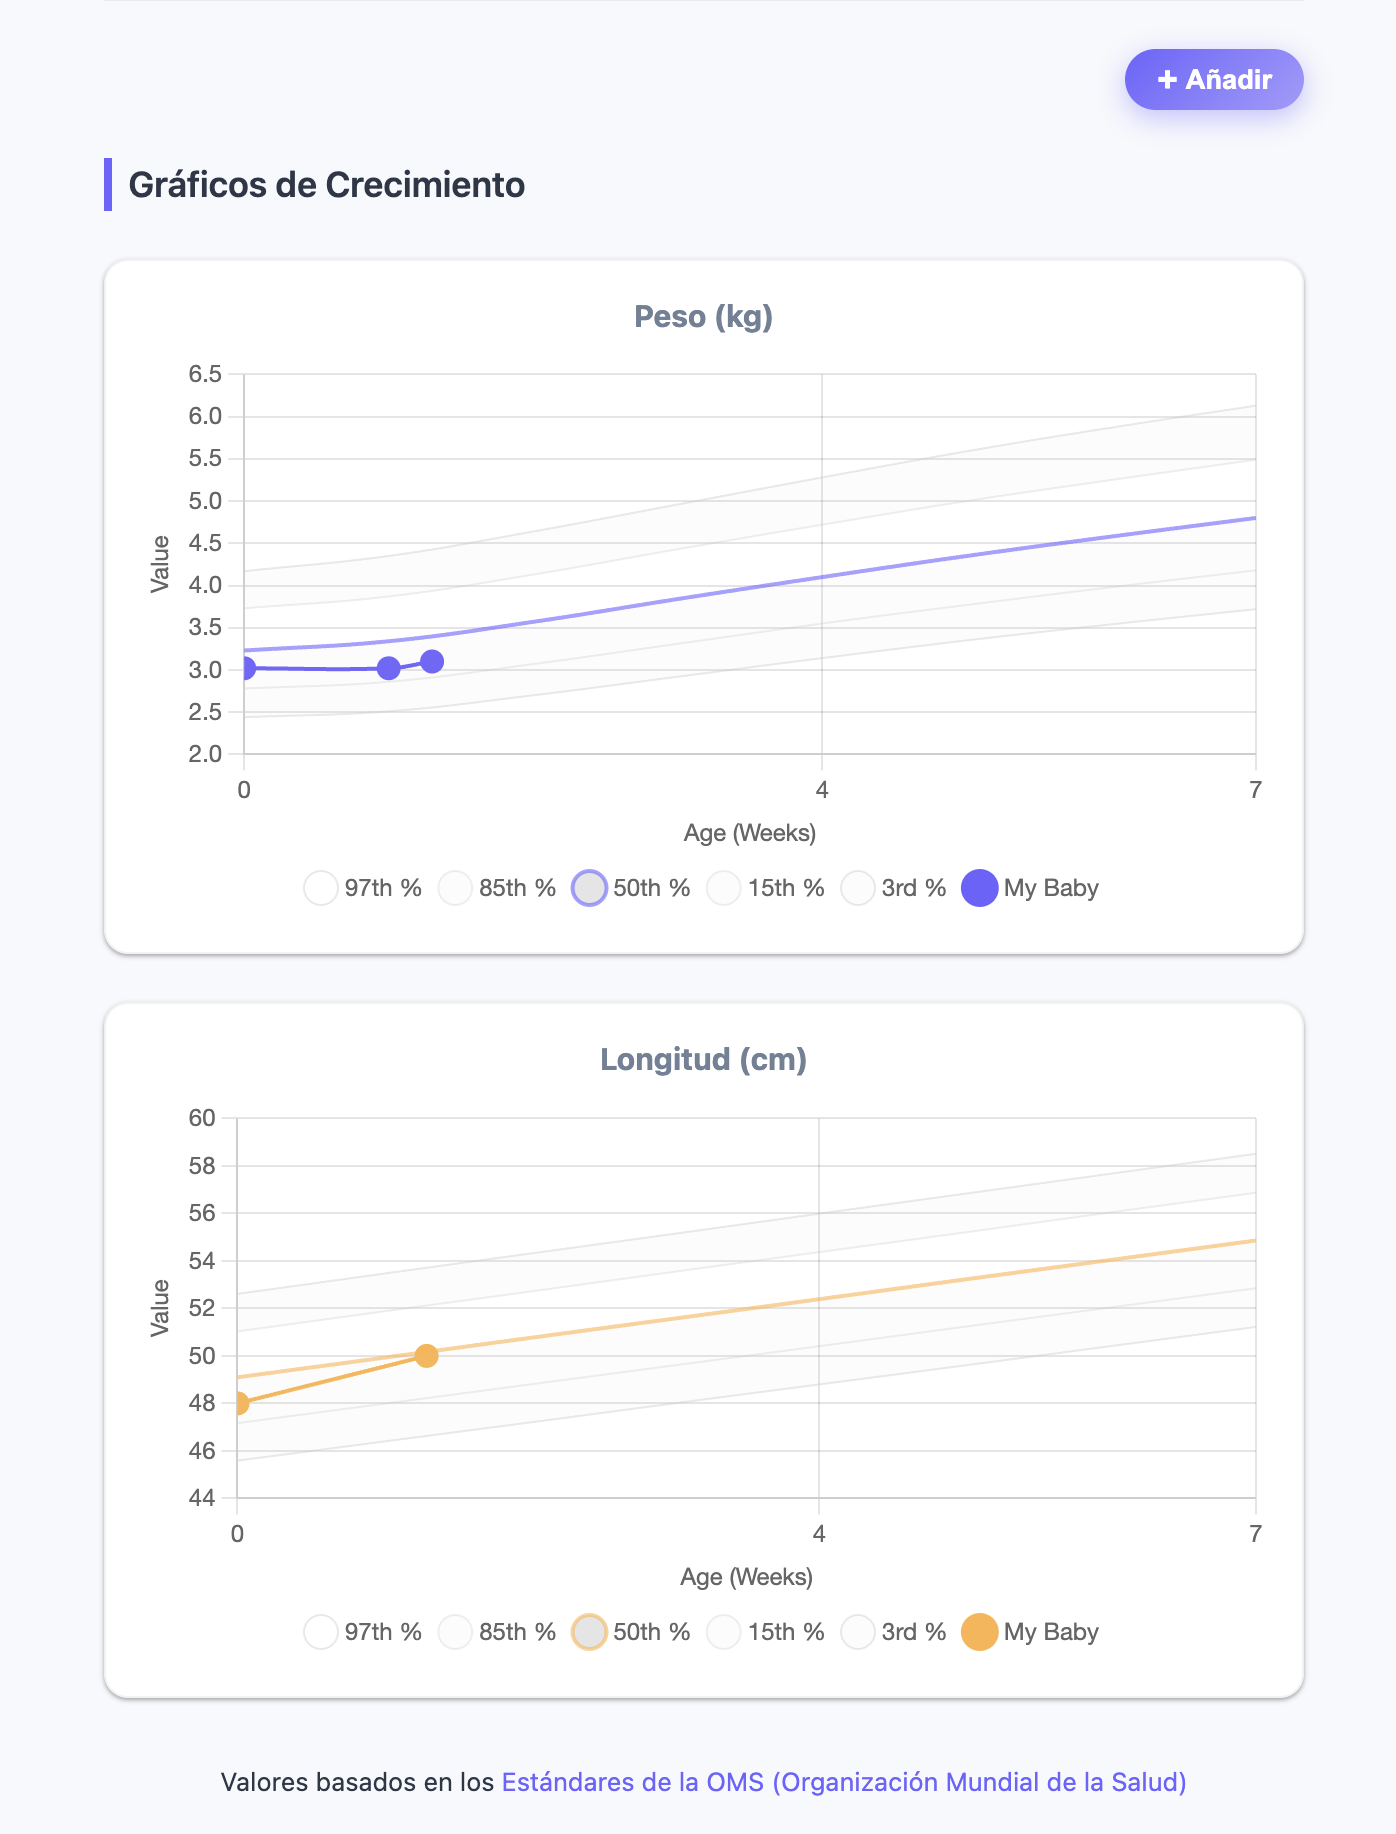Image resolution: width=1396 pixels, height=1834 pixels.
Task: Open the Estándares de la OMS link
Action: (x=843, y=1782)
